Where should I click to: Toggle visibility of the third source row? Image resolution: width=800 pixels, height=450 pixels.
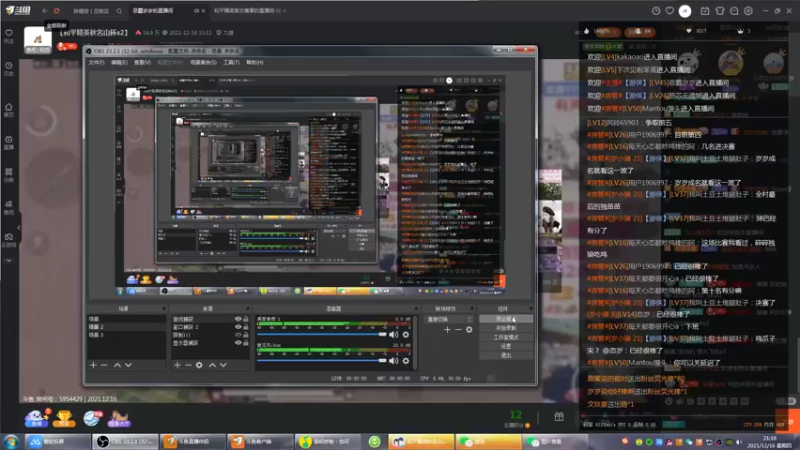[238, 335]
